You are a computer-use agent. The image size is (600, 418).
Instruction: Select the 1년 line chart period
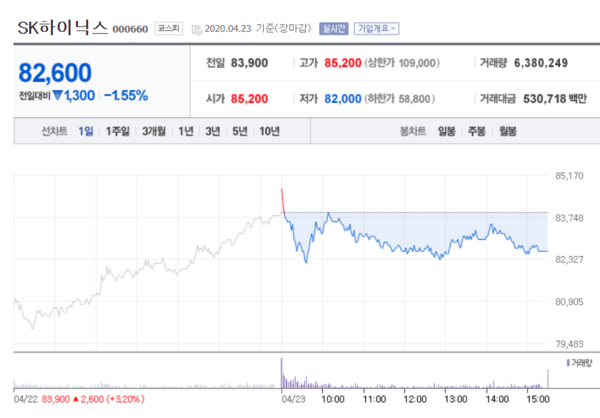click(186, 131)
